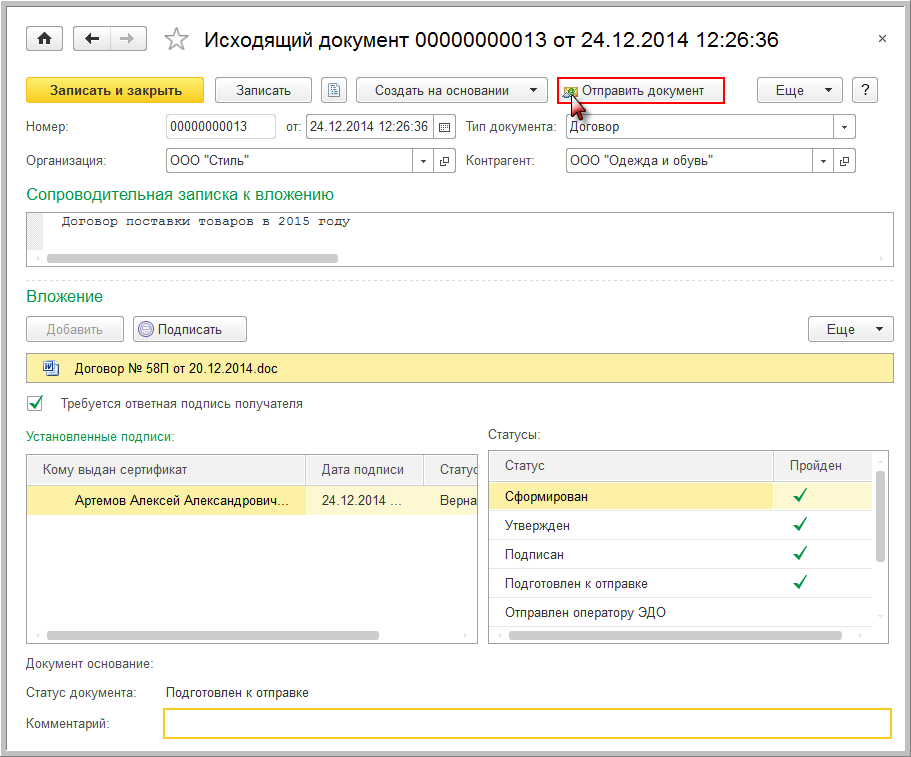Click the cover note text 'Договор поставки товаров в 2015 году'

click(x=206, y=221)
